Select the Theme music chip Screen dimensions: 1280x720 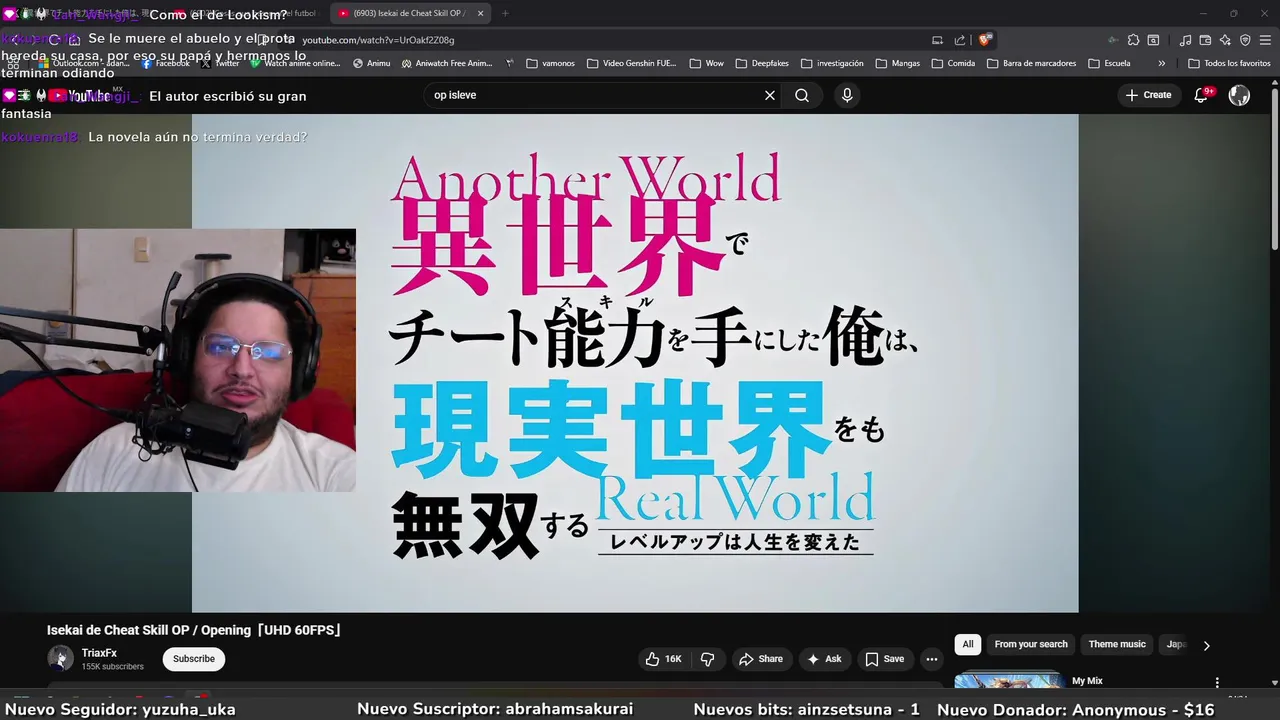point(1117,644)
